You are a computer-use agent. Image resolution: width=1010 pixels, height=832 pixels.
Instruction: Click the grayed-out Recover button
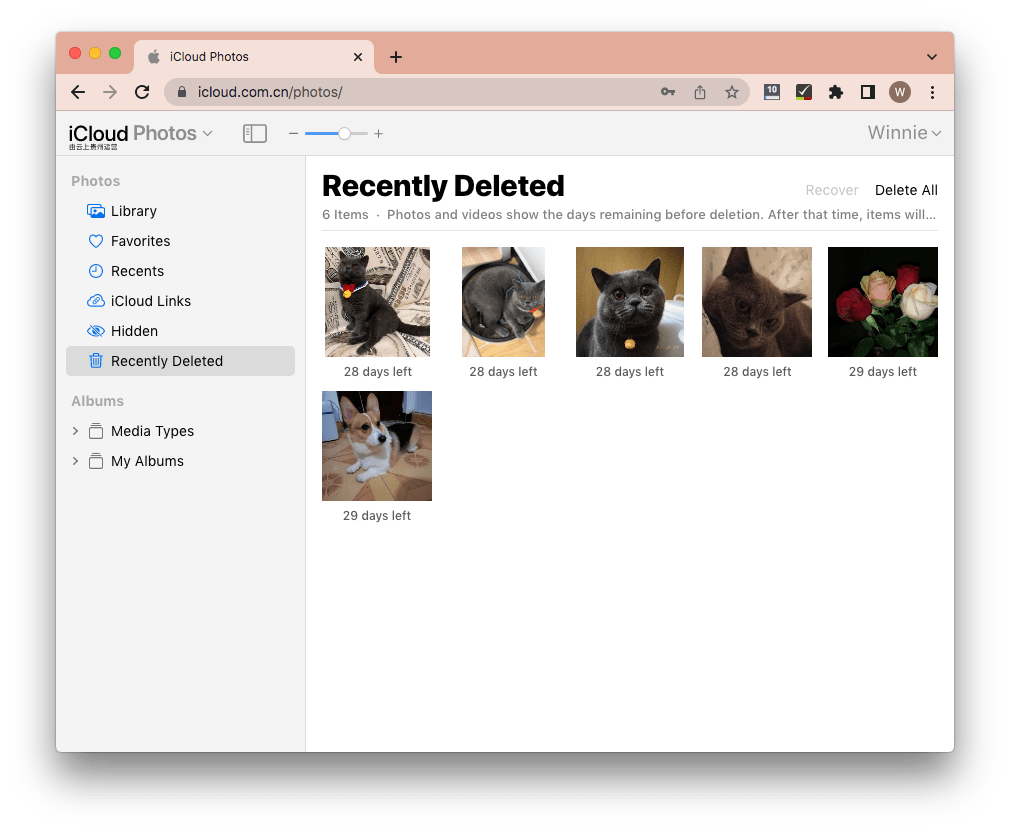[831, 190]
